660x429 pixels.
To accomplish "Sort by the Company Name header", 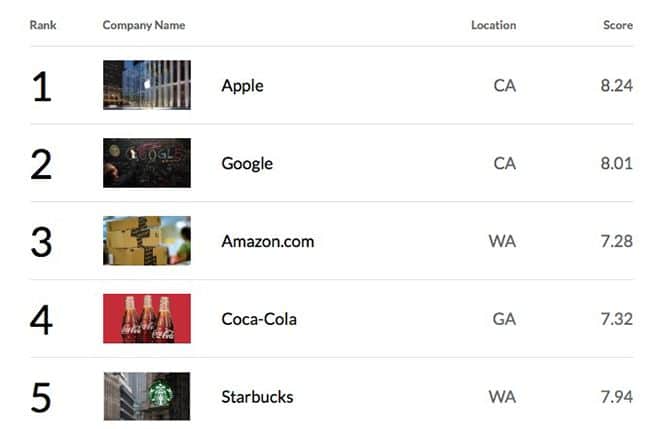I will pos(143,25).
